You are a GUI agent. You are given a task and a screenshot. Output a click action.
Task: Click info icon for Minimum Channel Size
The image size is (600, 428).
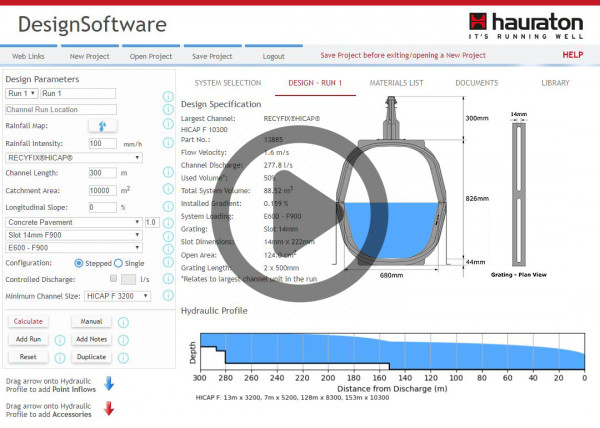point(168,295)
